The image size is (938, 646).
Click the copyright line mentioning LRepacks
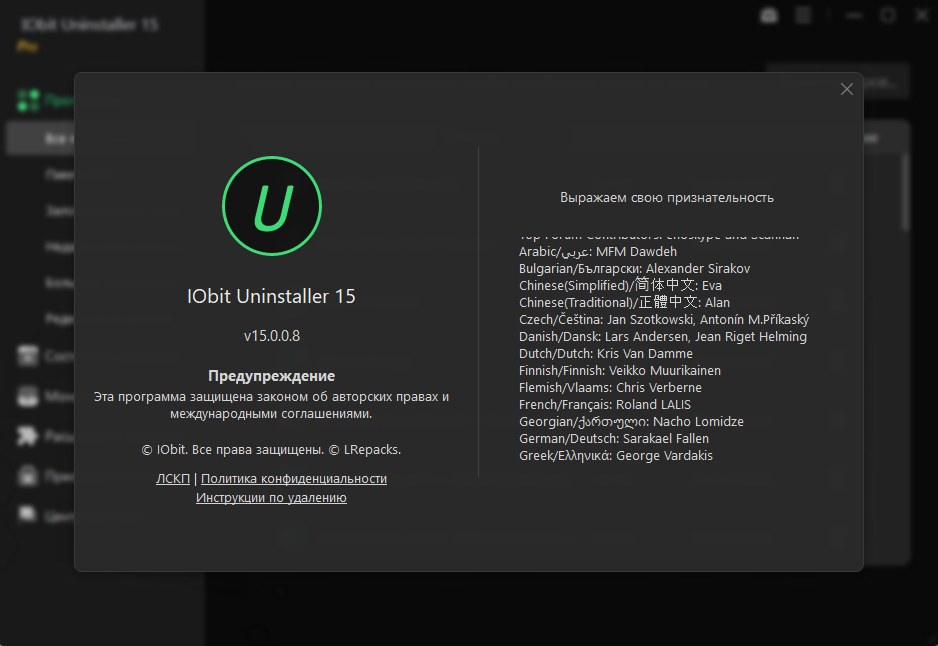click(x=271, y=450)
